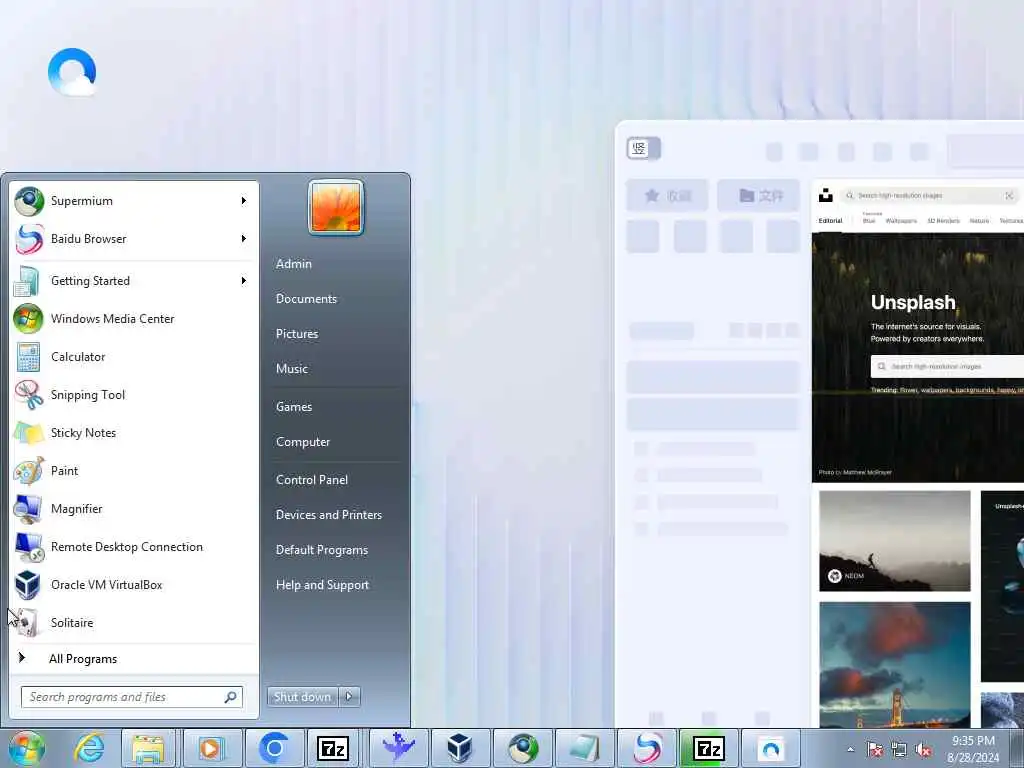Click the Editorial tab in Unsplash preview
Image resolution: width=1024 pixels, height=768 pixels.
point(830,221)
